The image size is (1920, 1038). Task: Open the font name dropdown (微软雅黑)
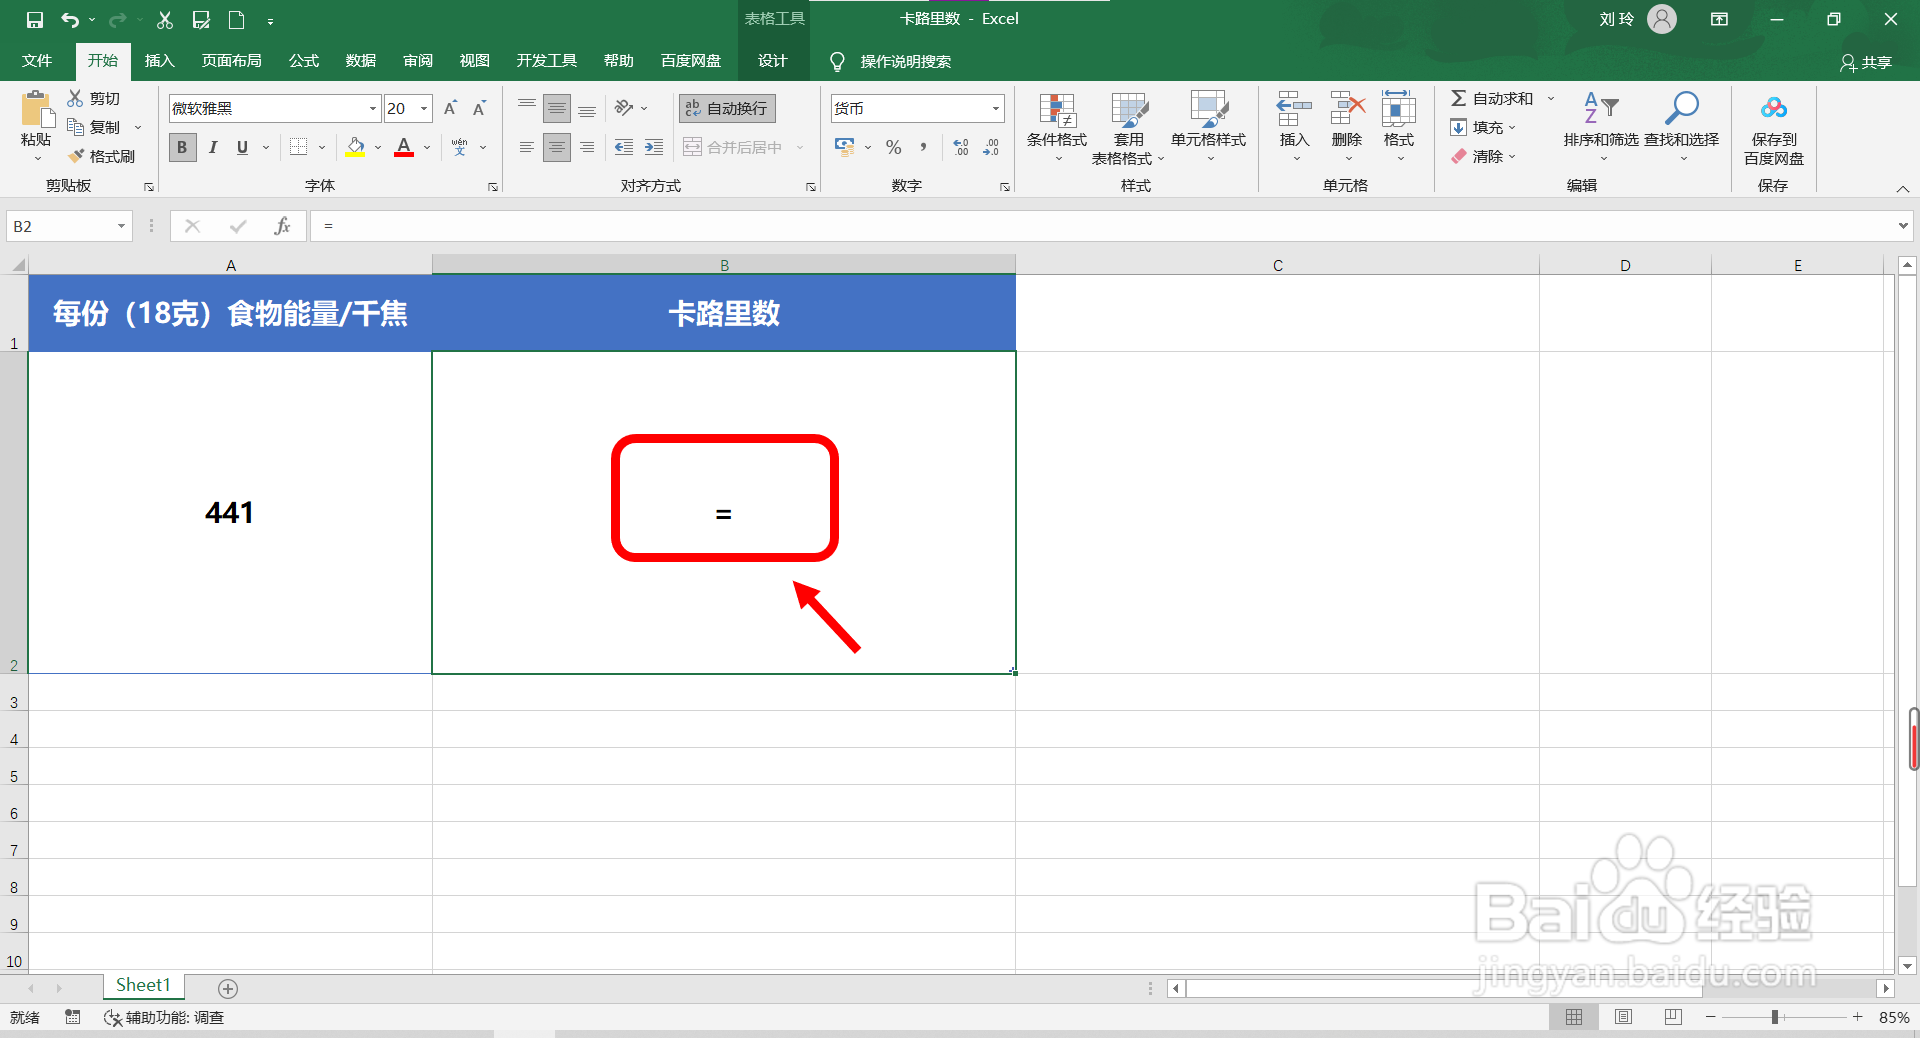pyautogui.click(x=373, y=108)
